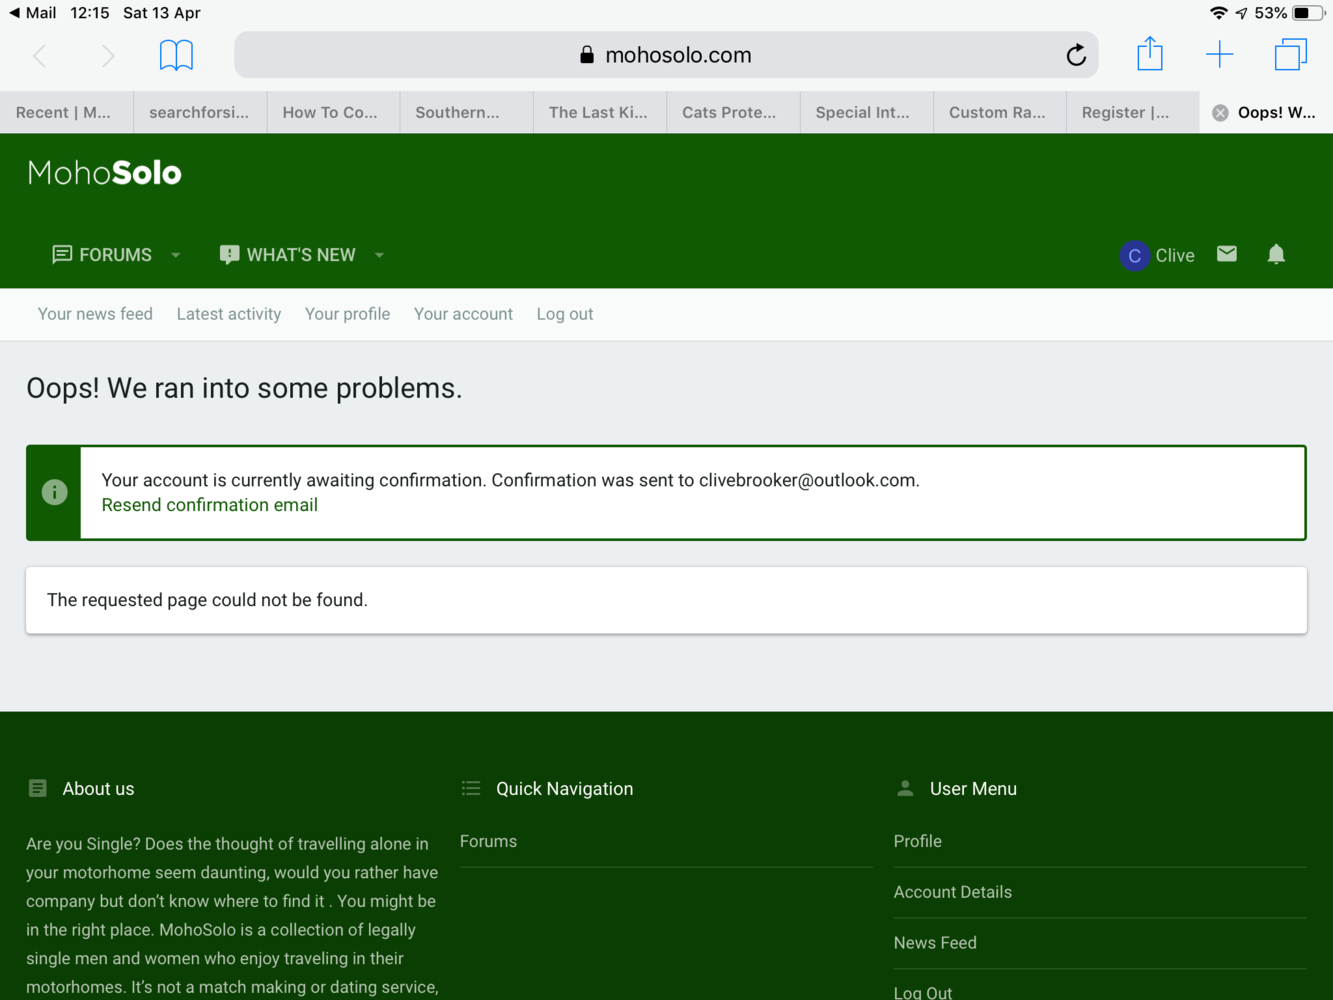Click the MohoSolo logo
This screenshot has width=1333, height=1000.
104,173
